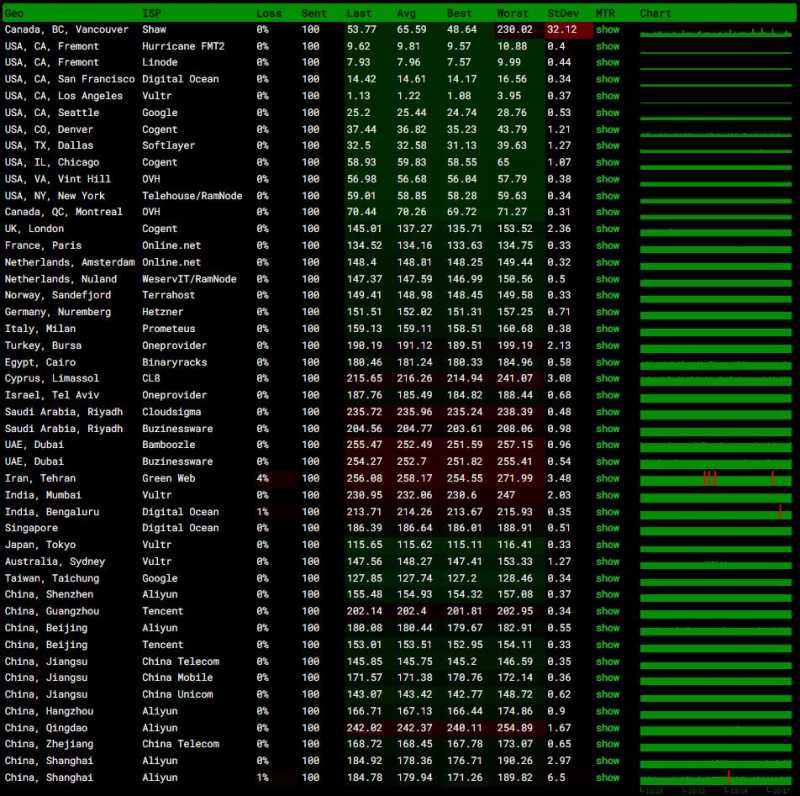This screenshot has width=800, height=796.
Task: Click the MTR column header
Action: (605, 13)
